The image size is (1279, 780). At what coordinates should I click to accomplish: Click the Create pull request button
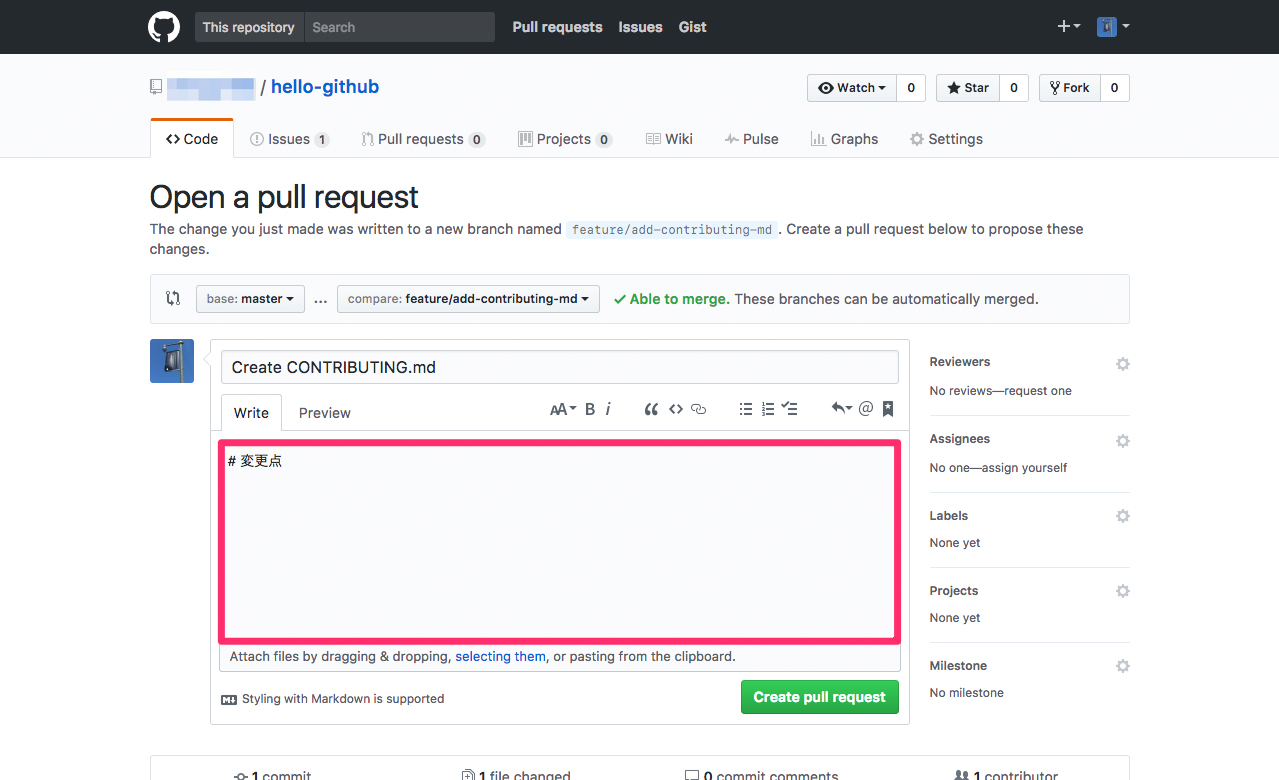819,697
